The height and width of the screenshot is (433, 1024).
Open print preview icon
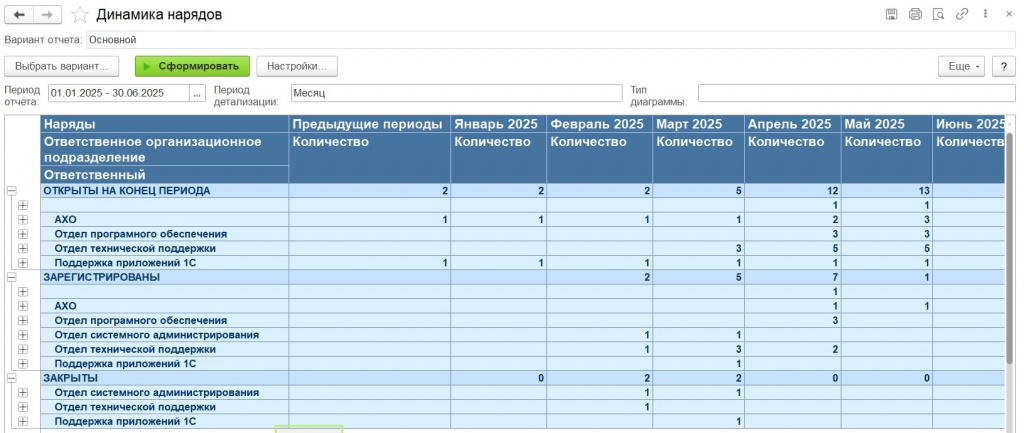pos(938,14)
